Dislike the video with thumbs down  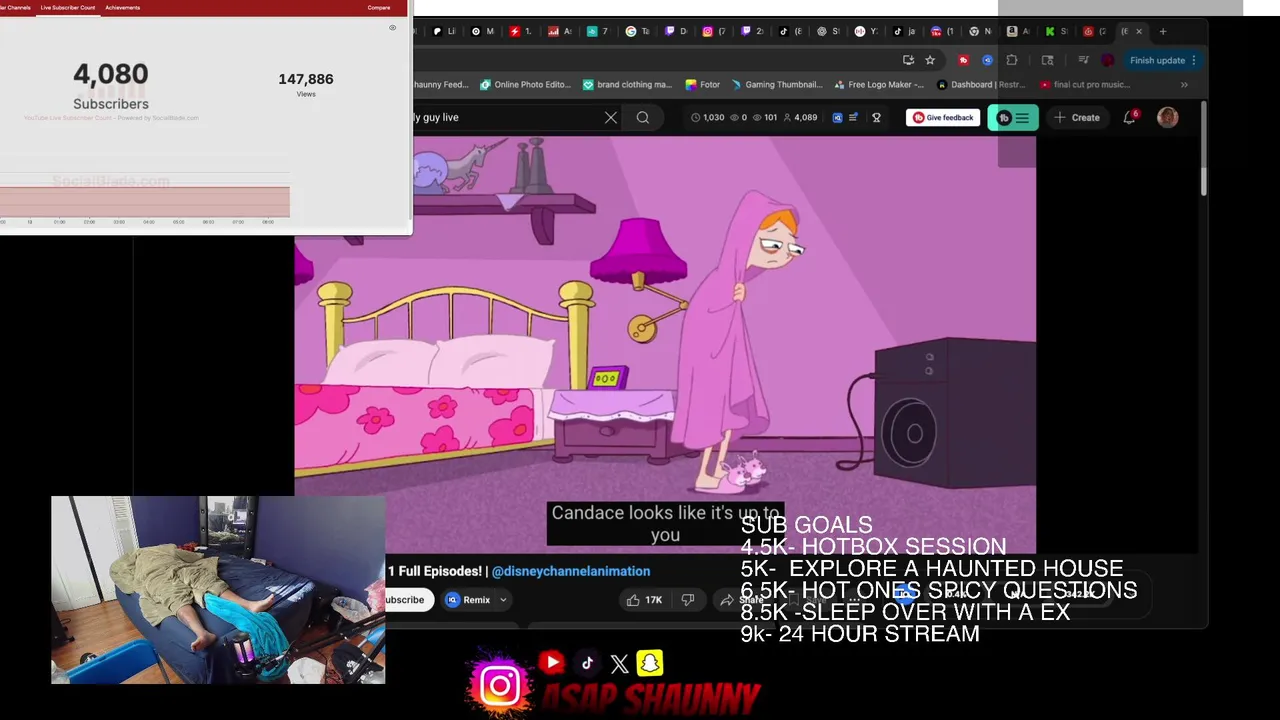(687, 600)
